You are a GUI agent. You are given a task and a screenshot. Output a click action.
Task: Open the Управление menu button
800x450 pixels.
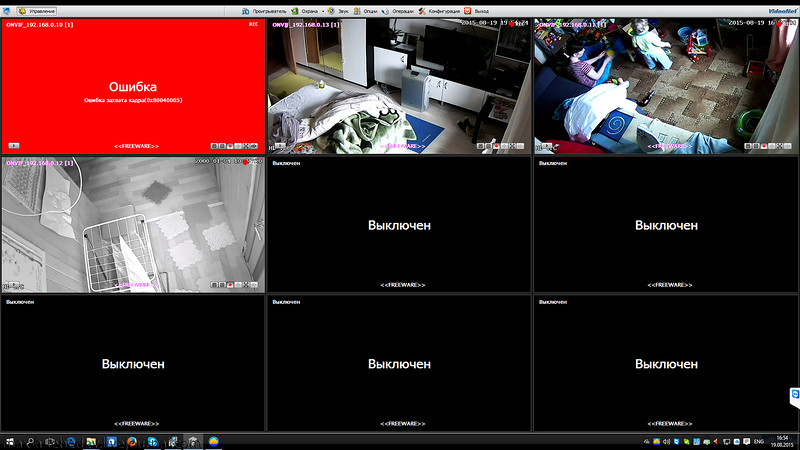click(36, 11)
